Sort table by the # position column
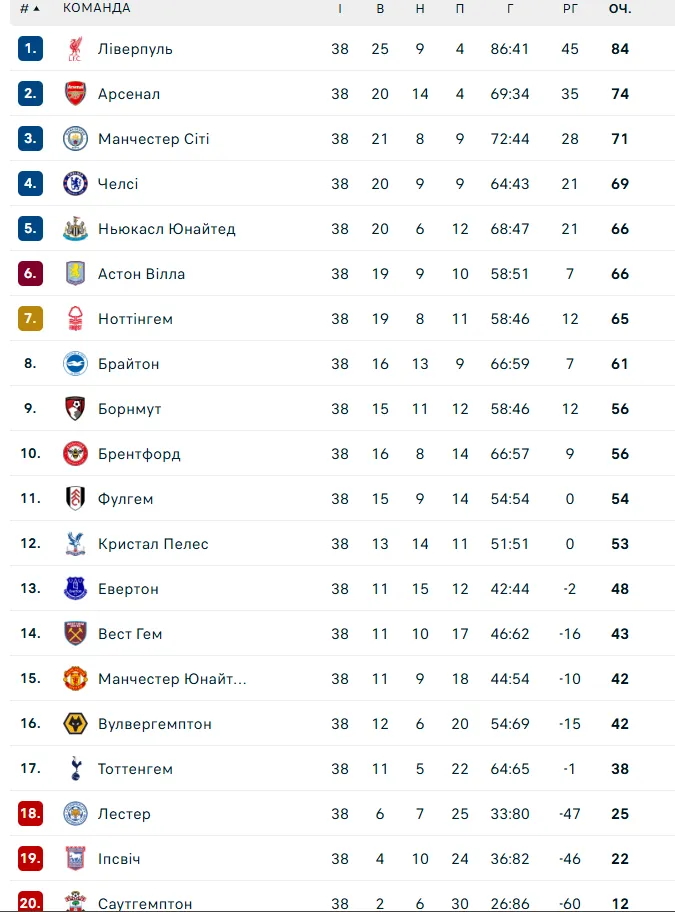 tap(30, 9)
